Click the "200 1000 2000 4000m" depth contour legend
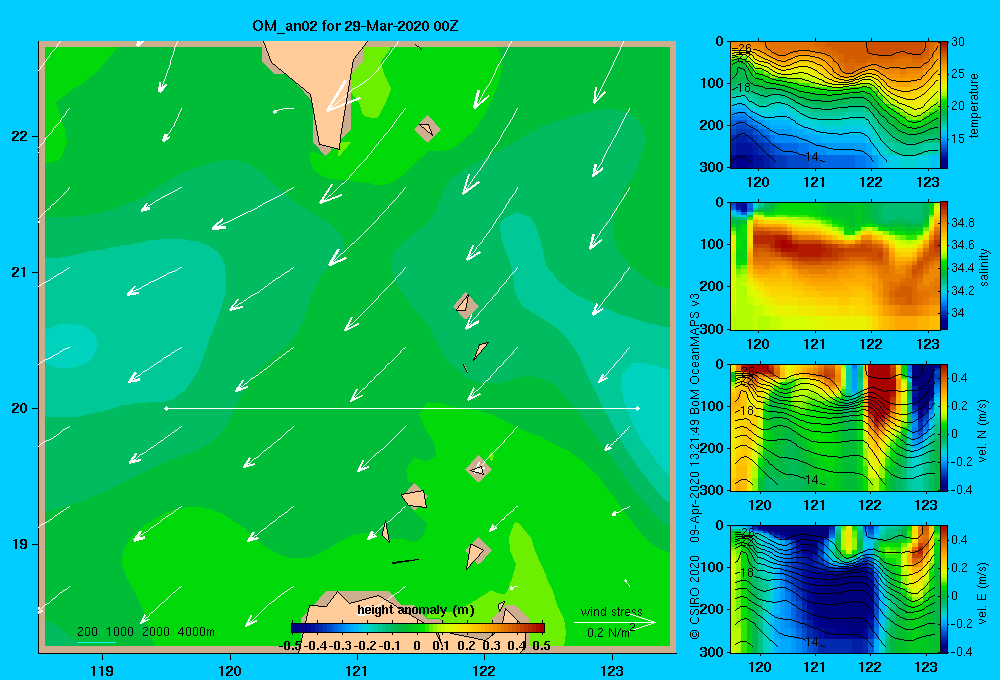Image resolution: width=1000 pixels, height=680 pixels. pos(145,632)
